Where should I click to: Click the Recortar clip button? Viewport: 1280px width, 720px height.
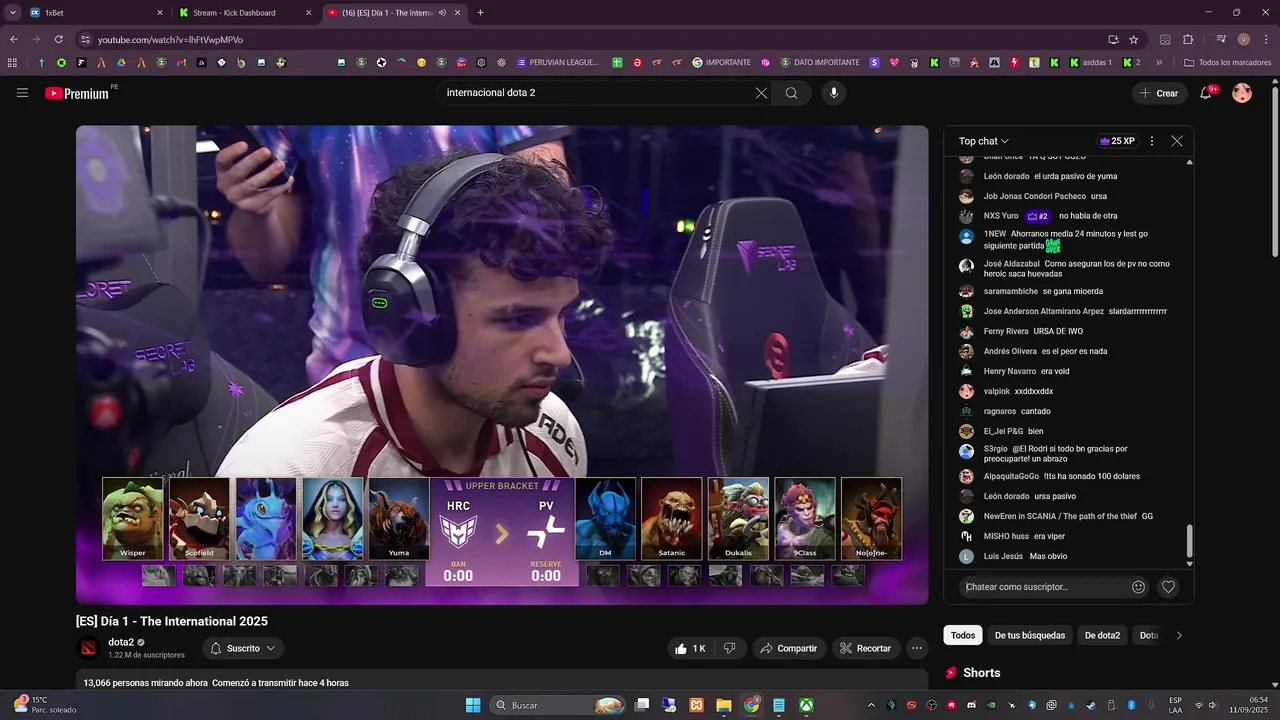point(866,648)
